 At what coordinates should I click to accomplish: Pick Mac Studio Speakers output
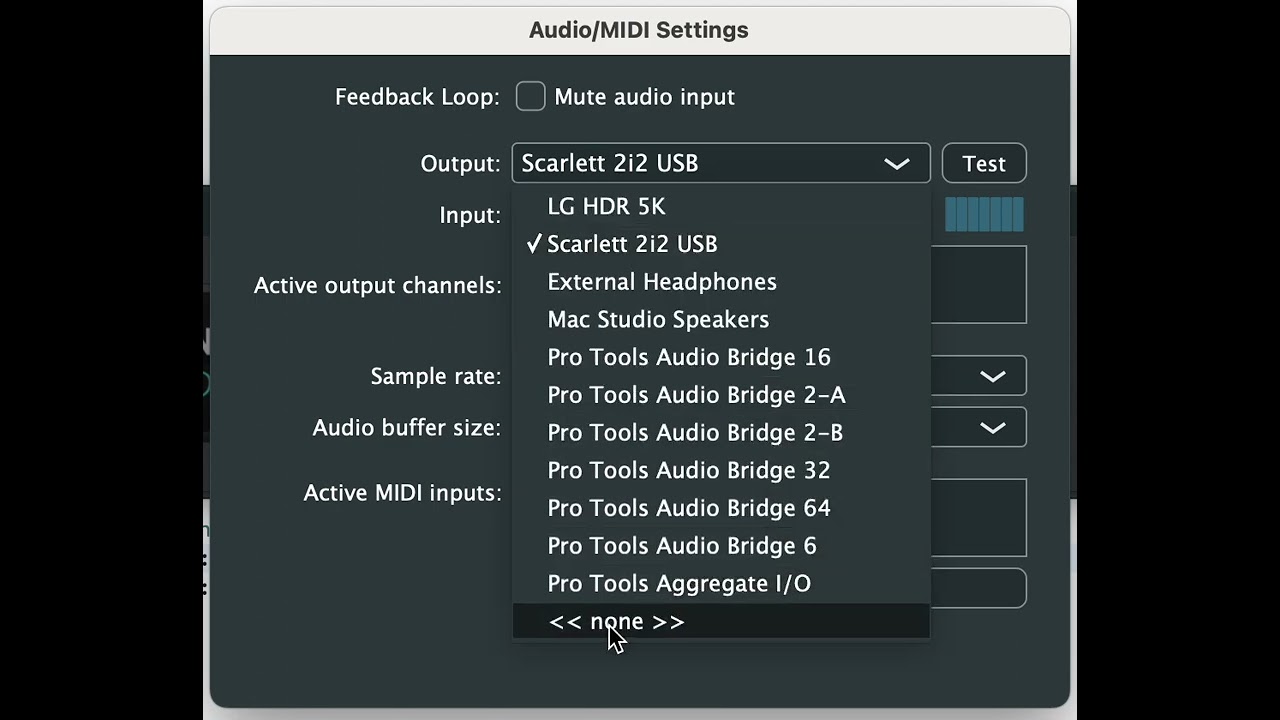[658, 320]
